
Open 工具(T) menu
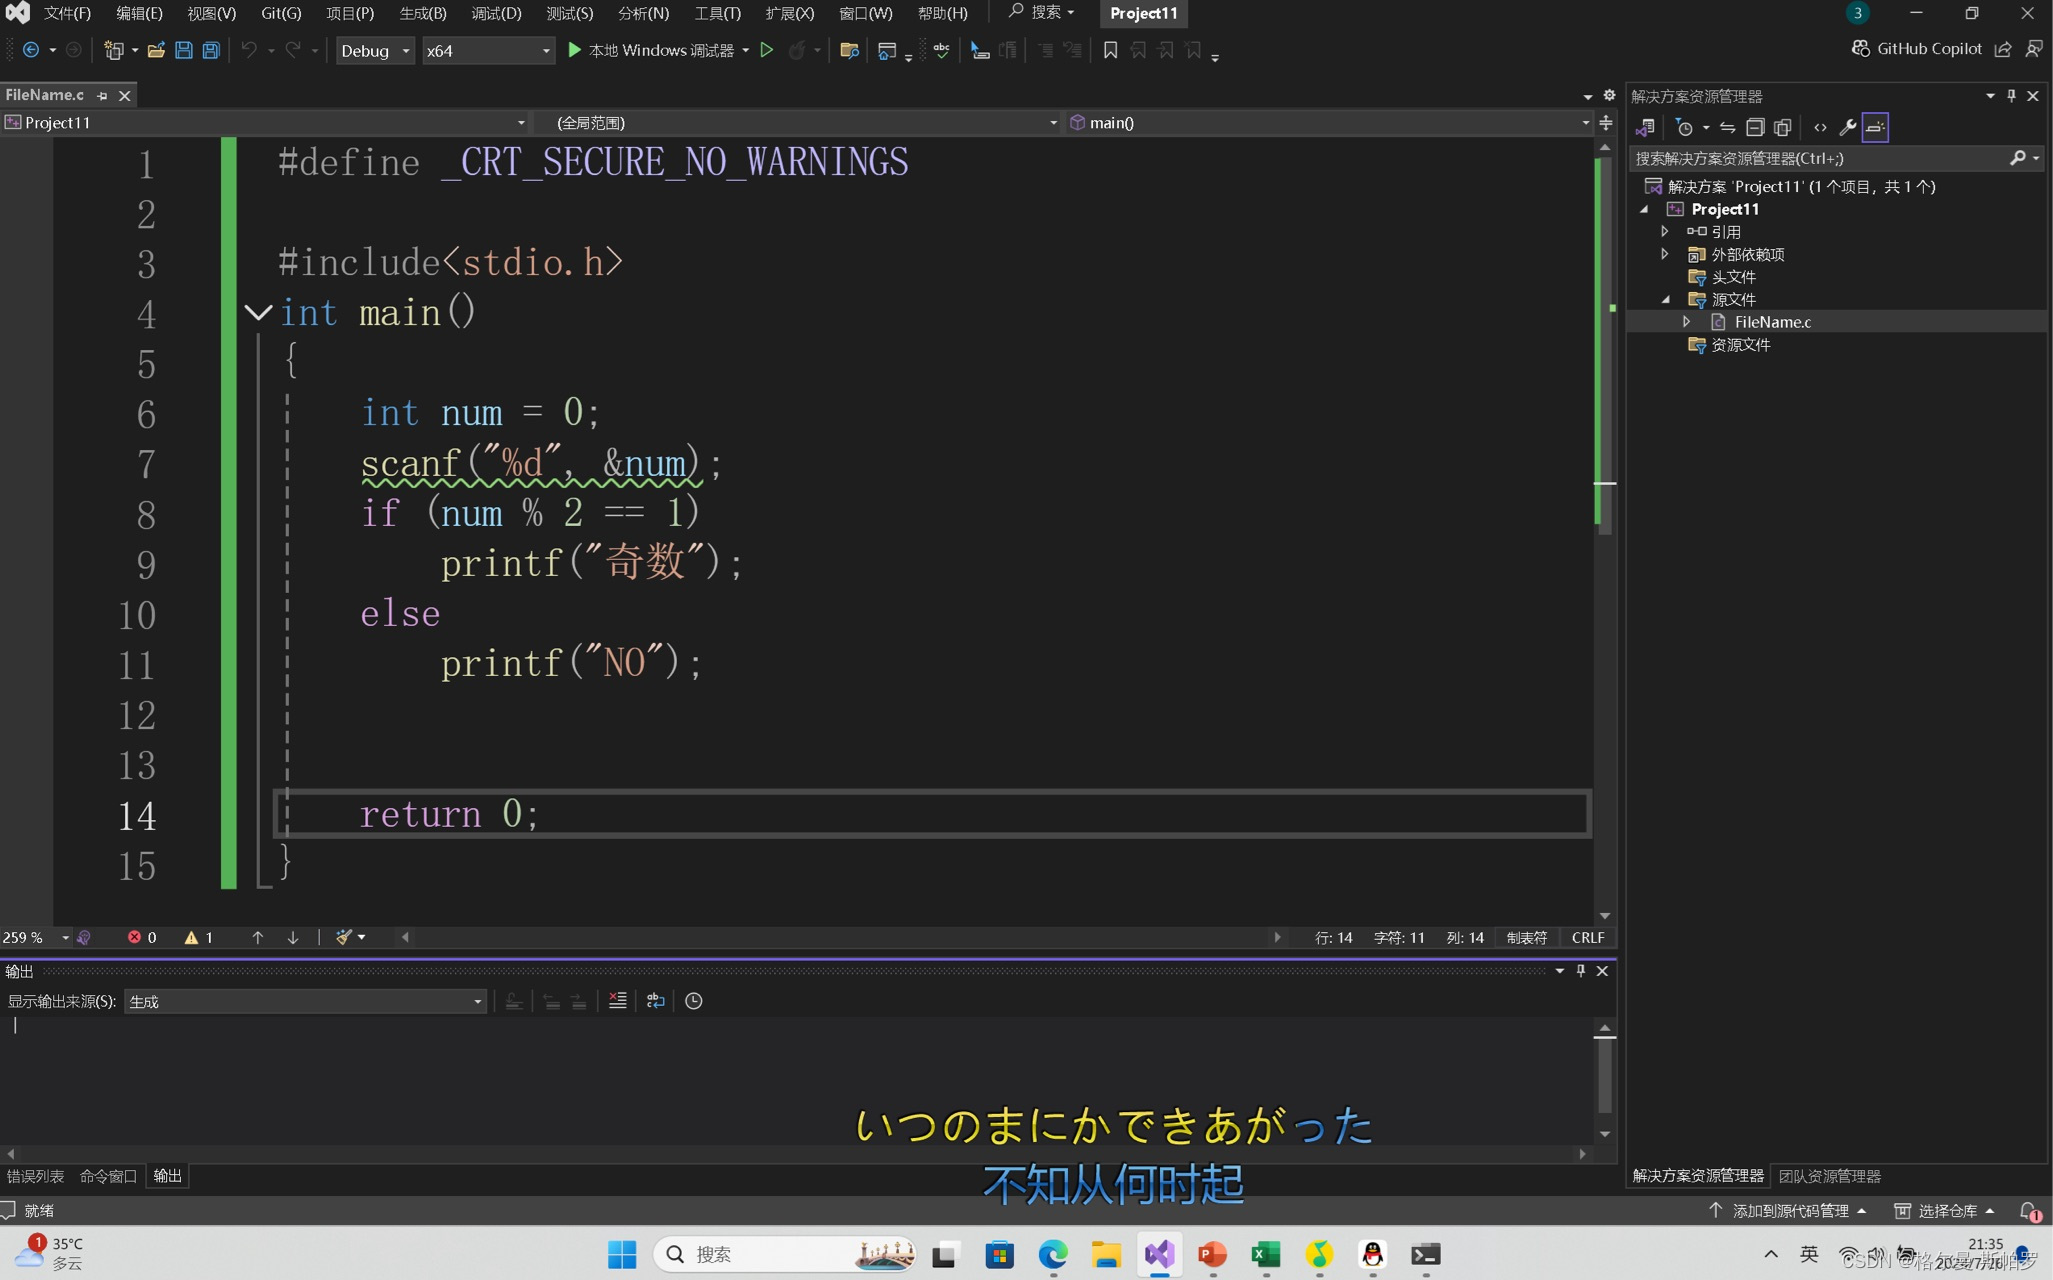pos(718,13)
